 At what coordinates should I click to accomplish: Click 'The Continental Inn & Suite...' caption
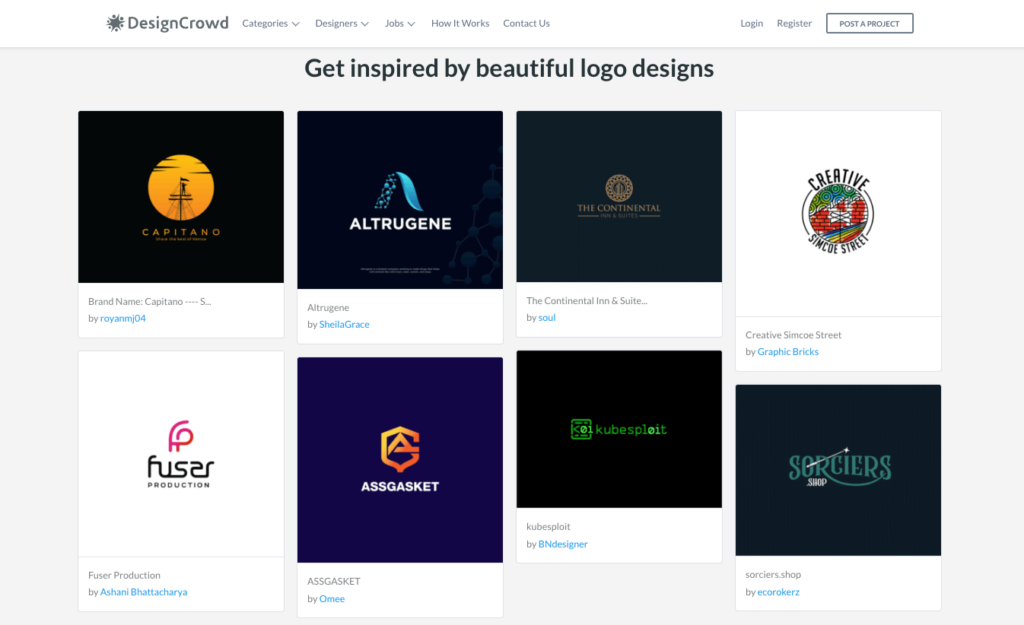(x=586, y=300)
